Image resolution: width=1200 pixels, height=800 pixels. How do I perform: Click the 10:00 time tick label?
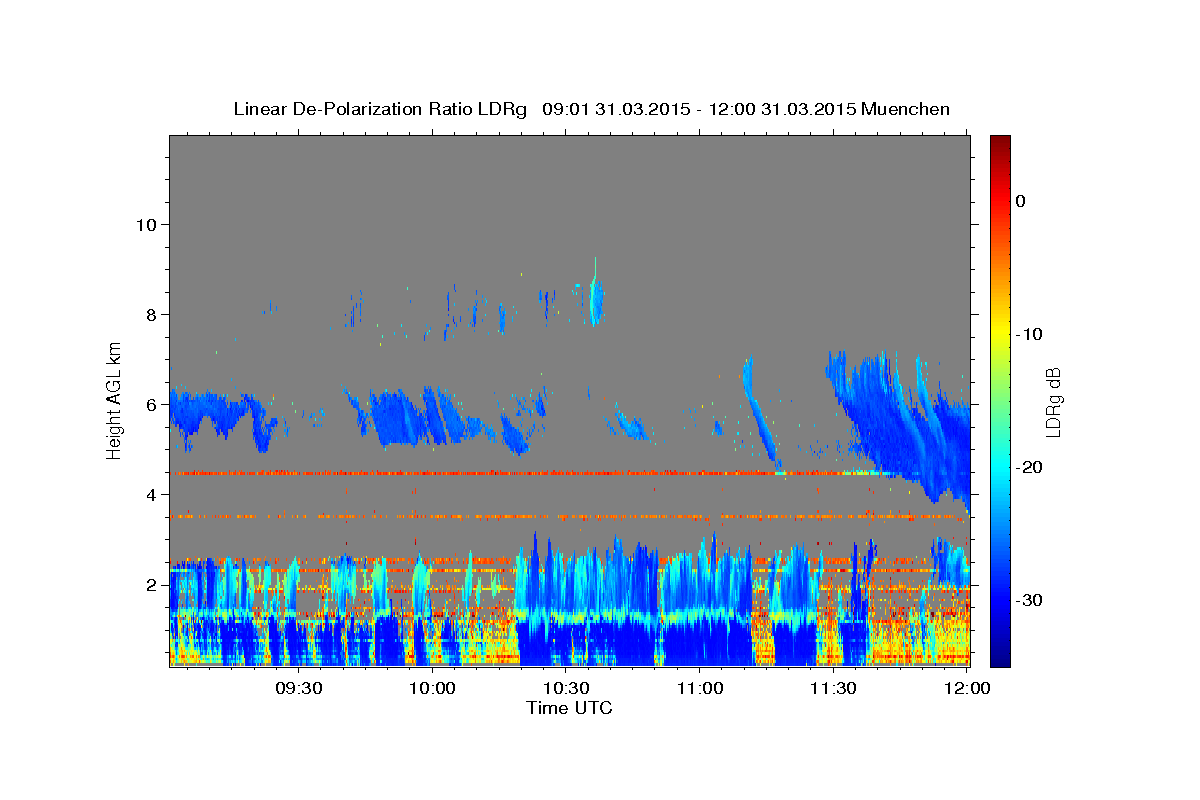point(432,689)
